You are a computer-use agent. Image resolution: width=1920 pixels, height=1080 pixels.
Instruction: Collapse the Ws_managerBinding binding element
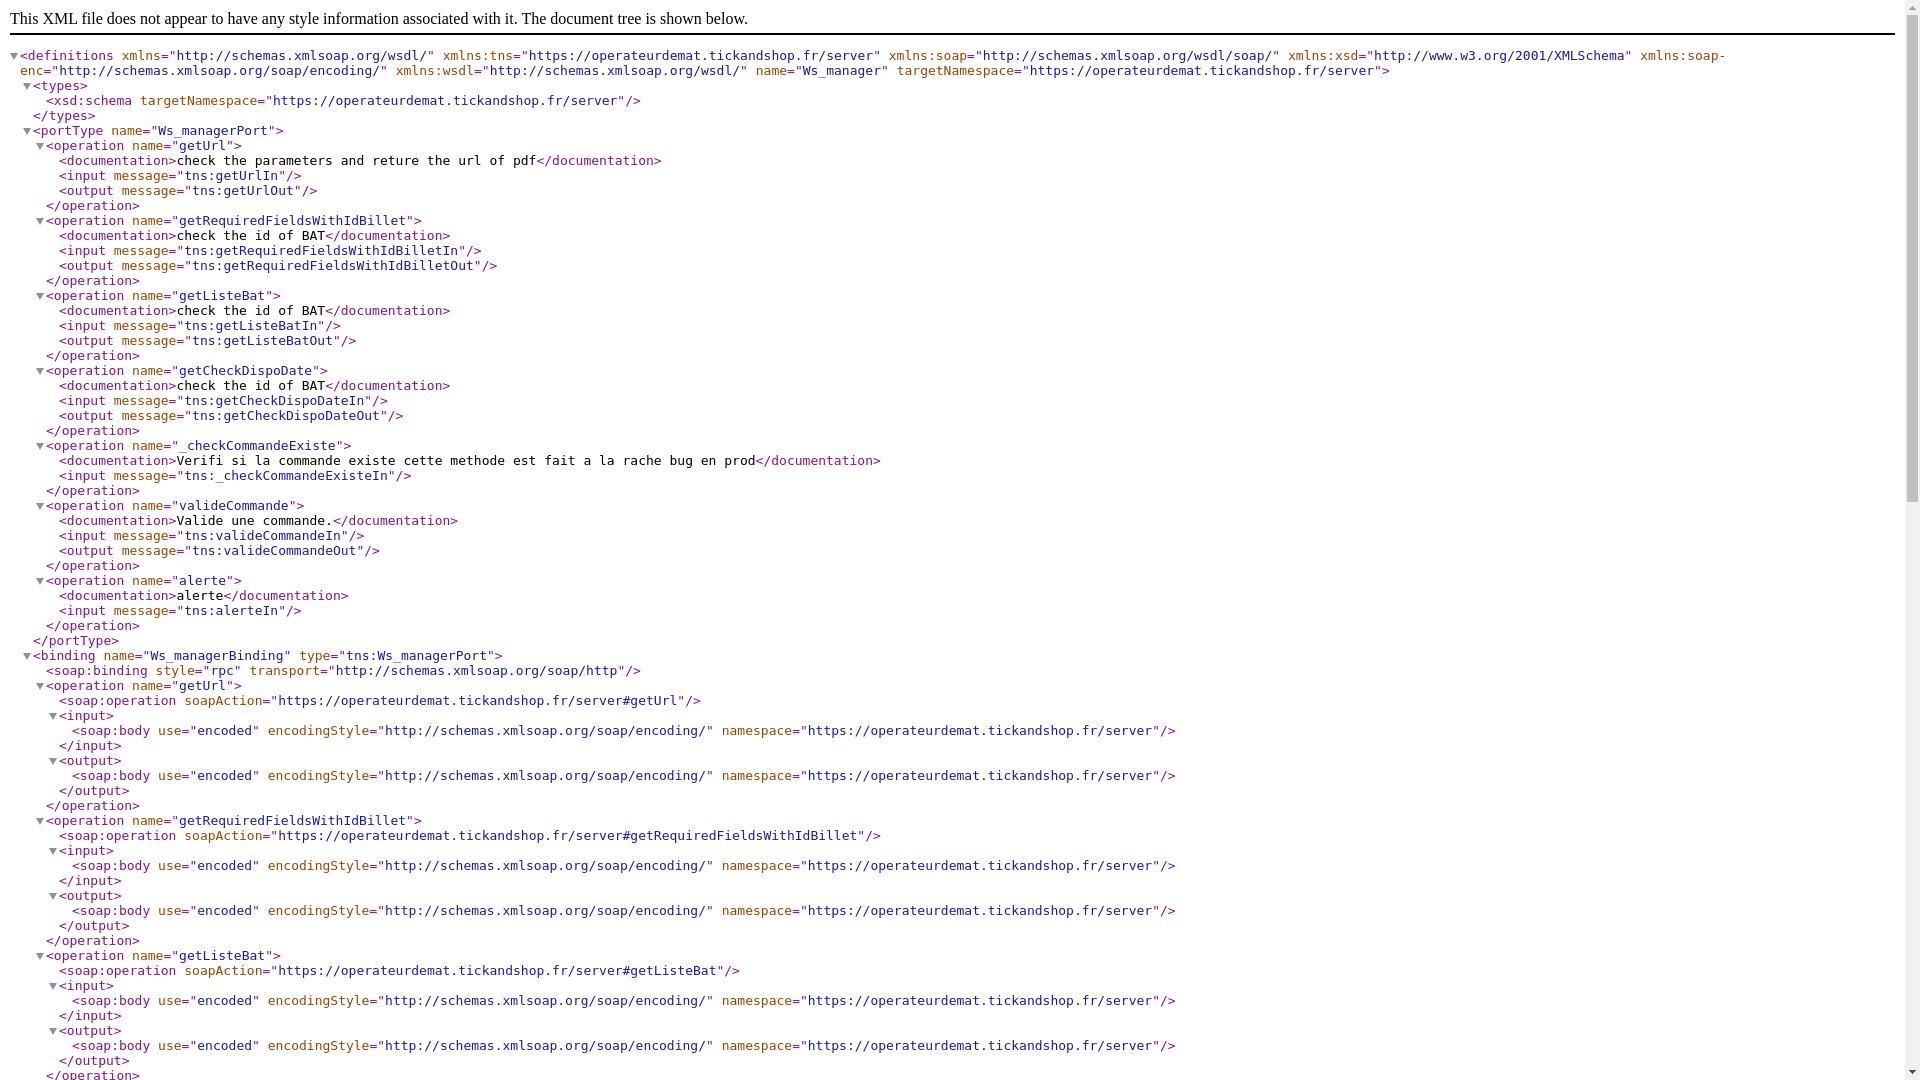coord(27,656)
